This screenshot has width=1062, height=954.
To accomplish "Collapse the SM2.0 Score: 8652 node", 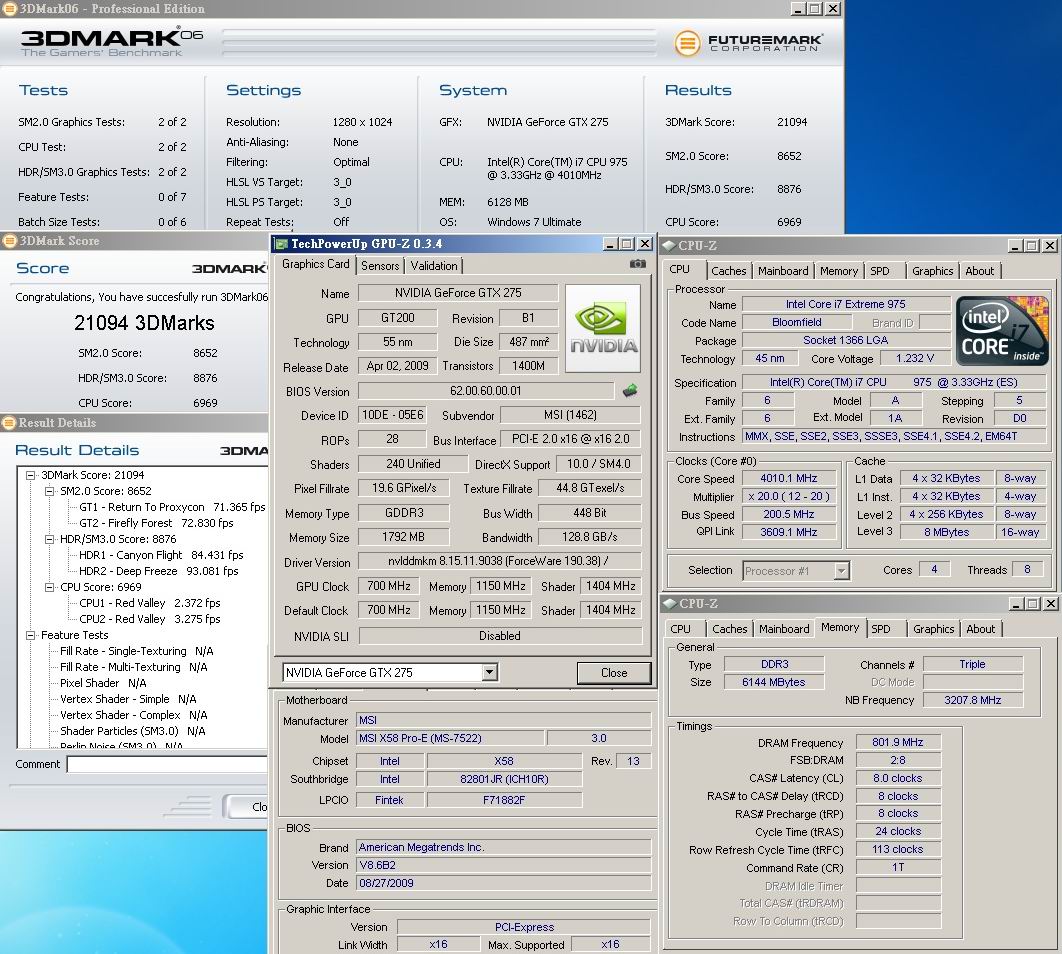I will tap(49, 492).
